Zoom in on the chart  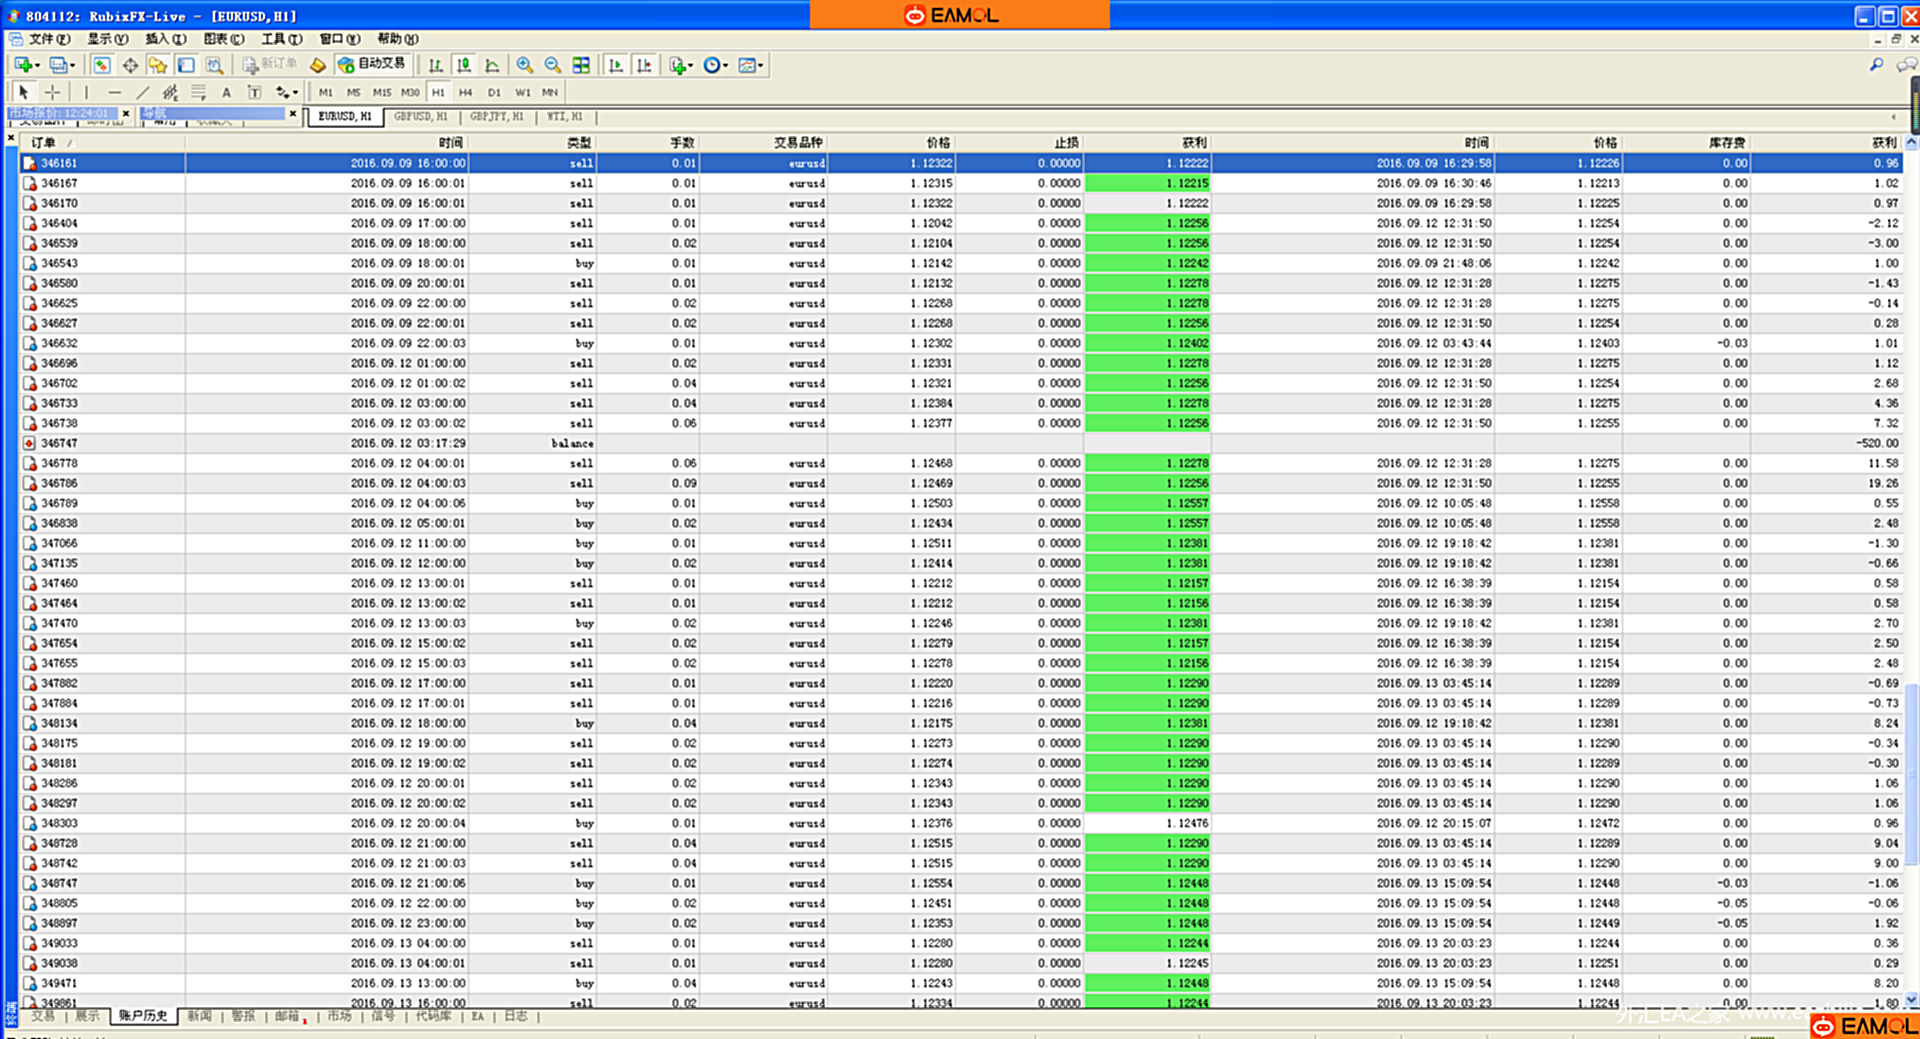pos(524,65)
